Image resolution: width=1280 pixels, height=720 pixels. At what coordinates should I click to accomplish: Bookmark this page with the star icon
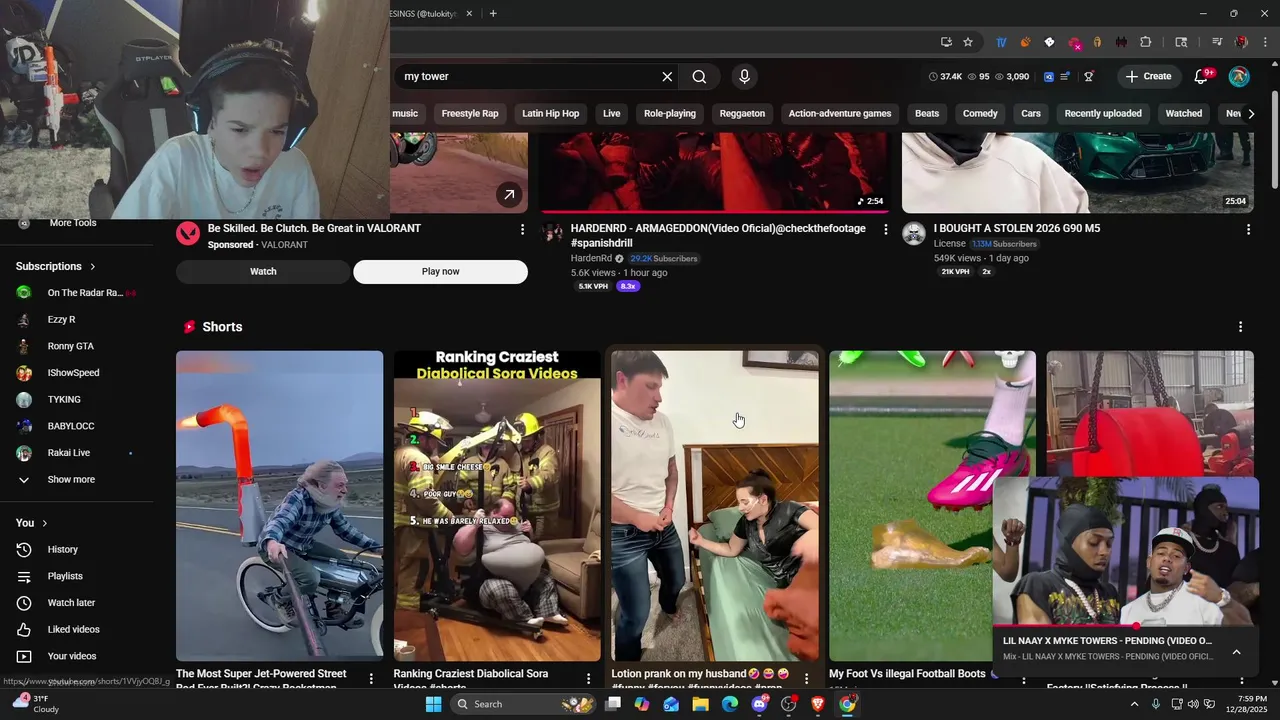(x=968, y=42)
